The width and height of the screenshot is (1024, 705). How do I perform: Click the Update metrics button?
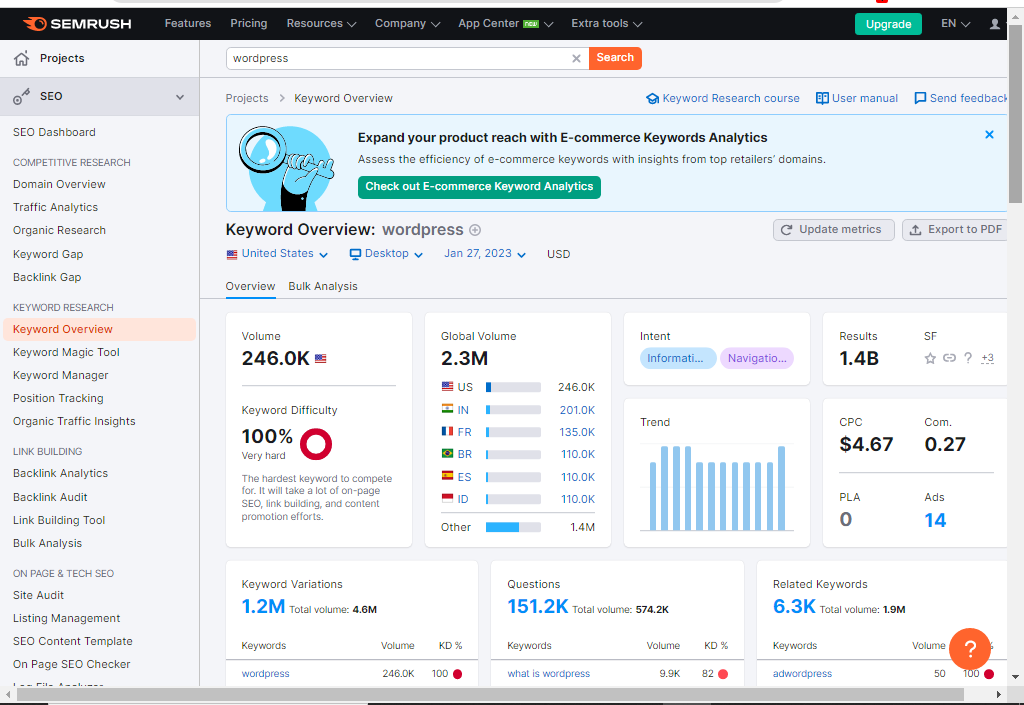coord(833,230)
